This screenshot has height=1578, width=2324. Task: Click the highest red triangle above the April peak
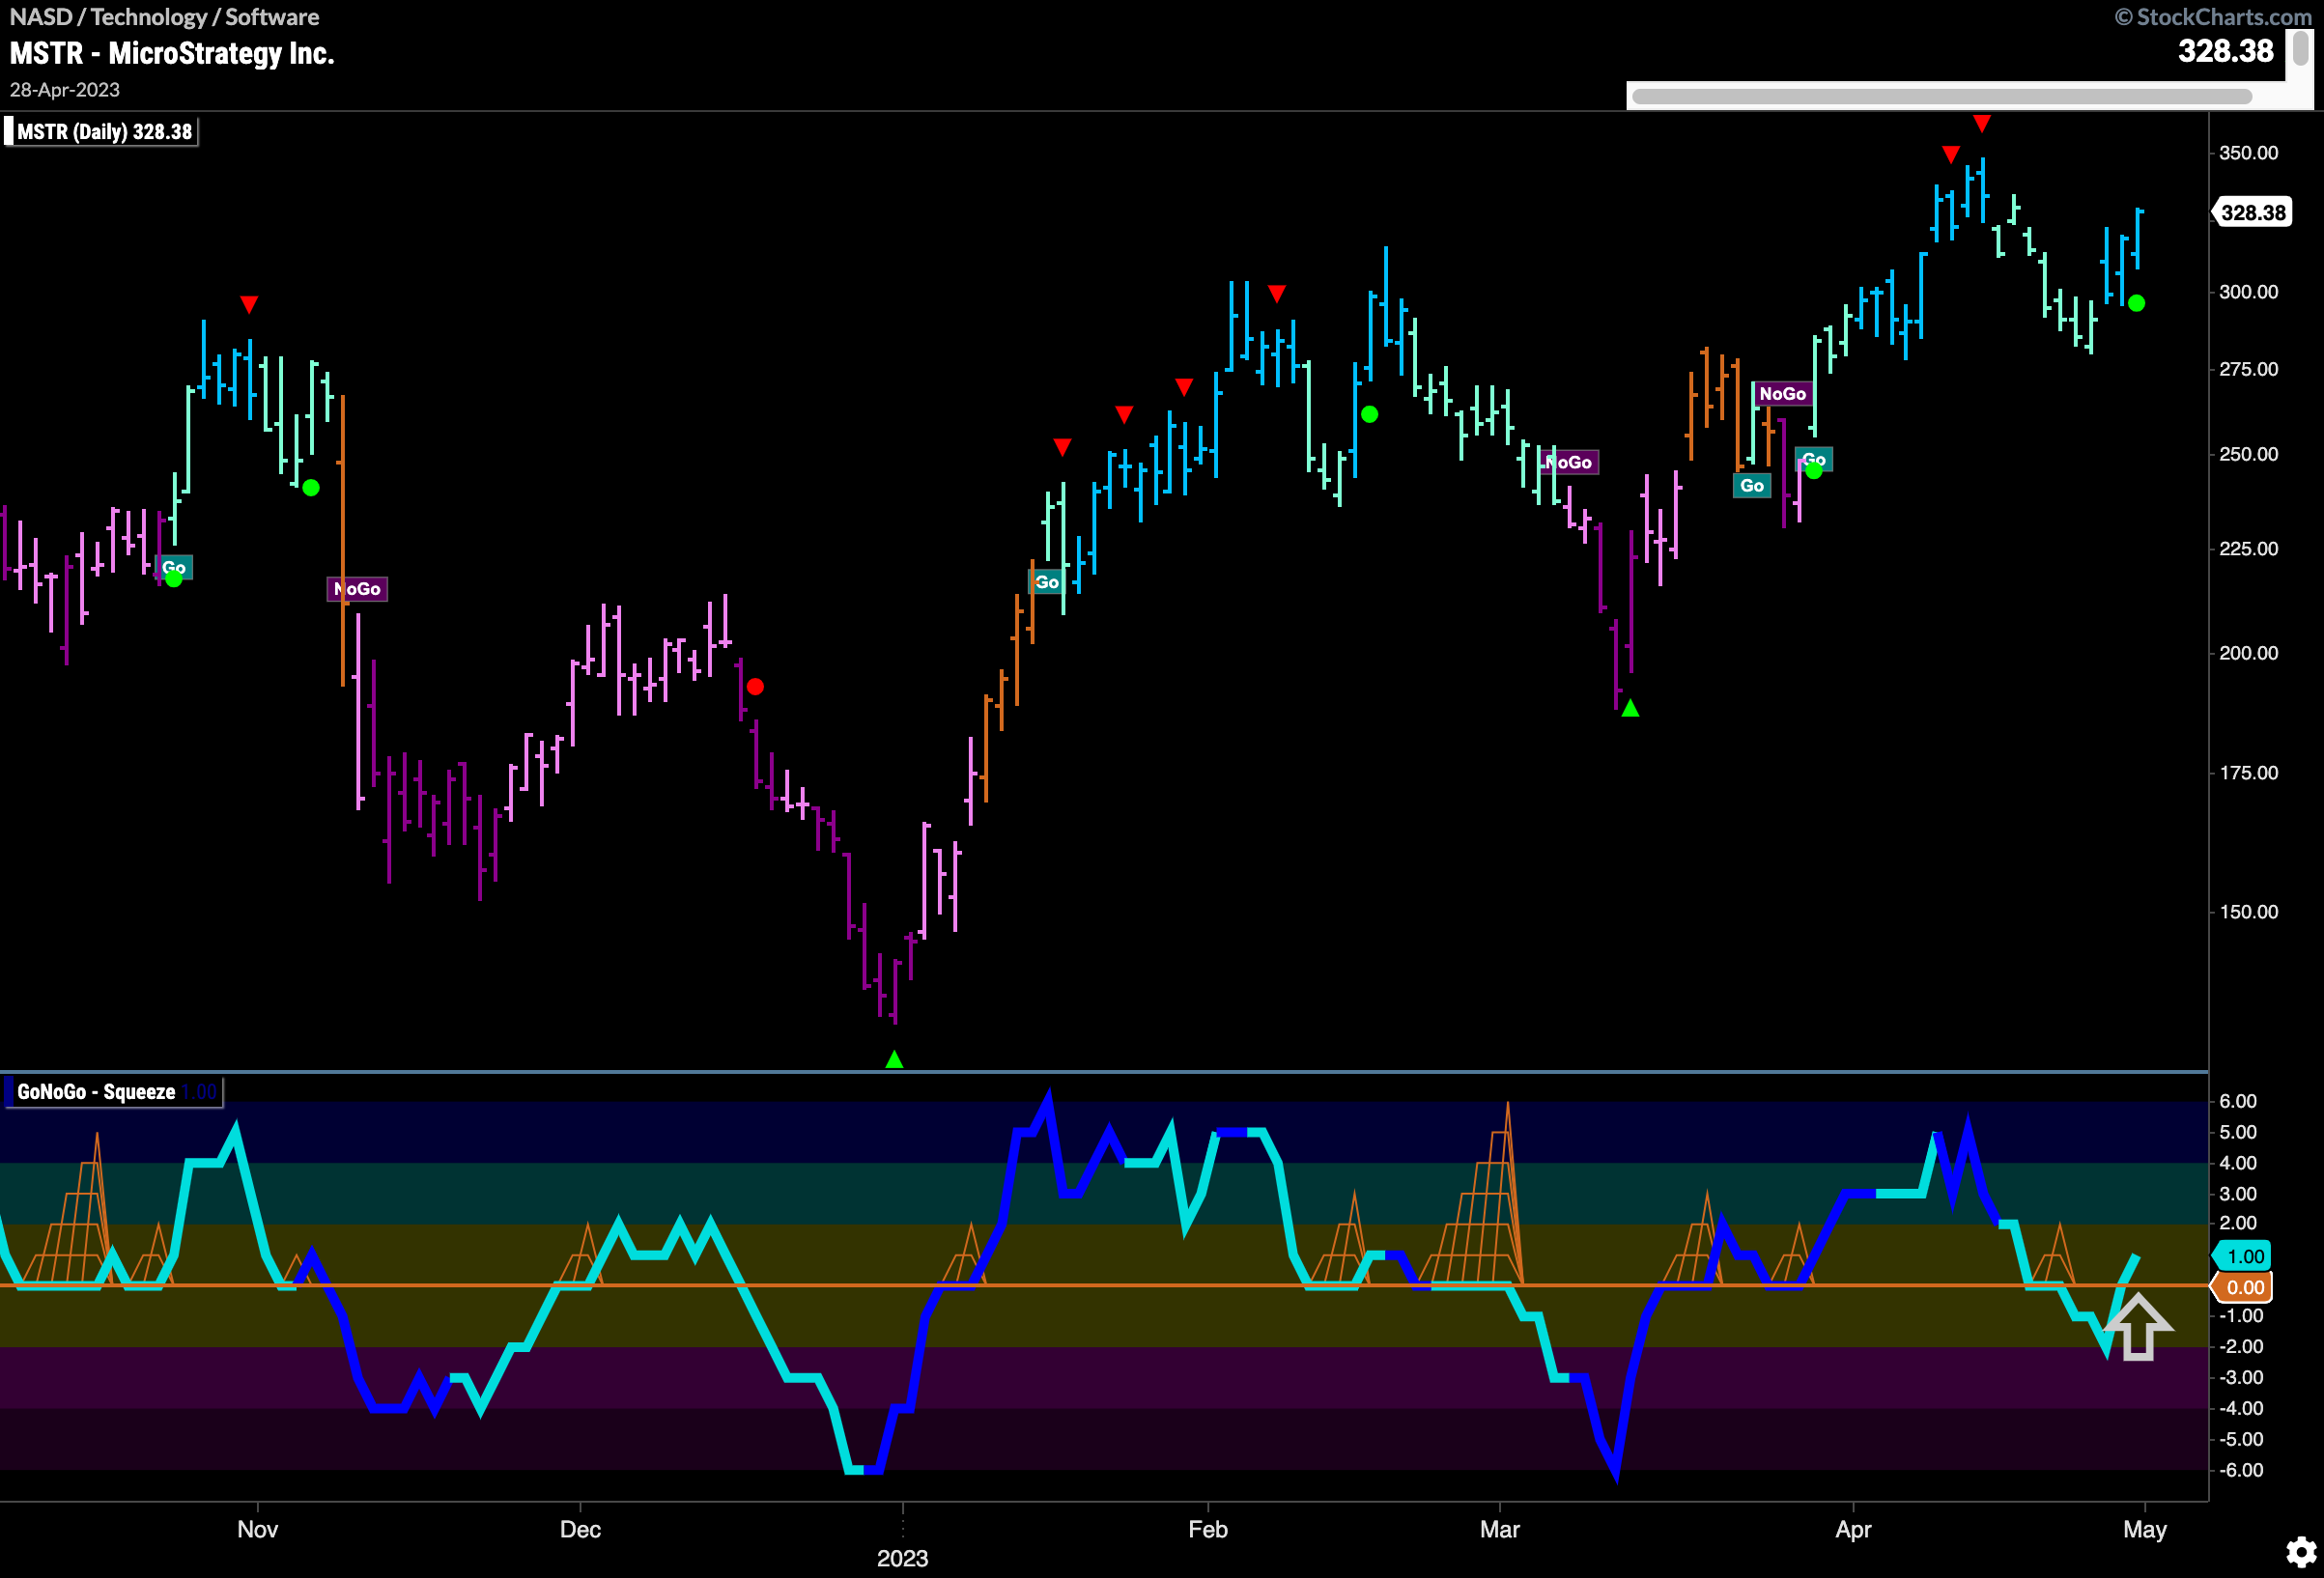pyautogui.click(x=1981, y=123)
